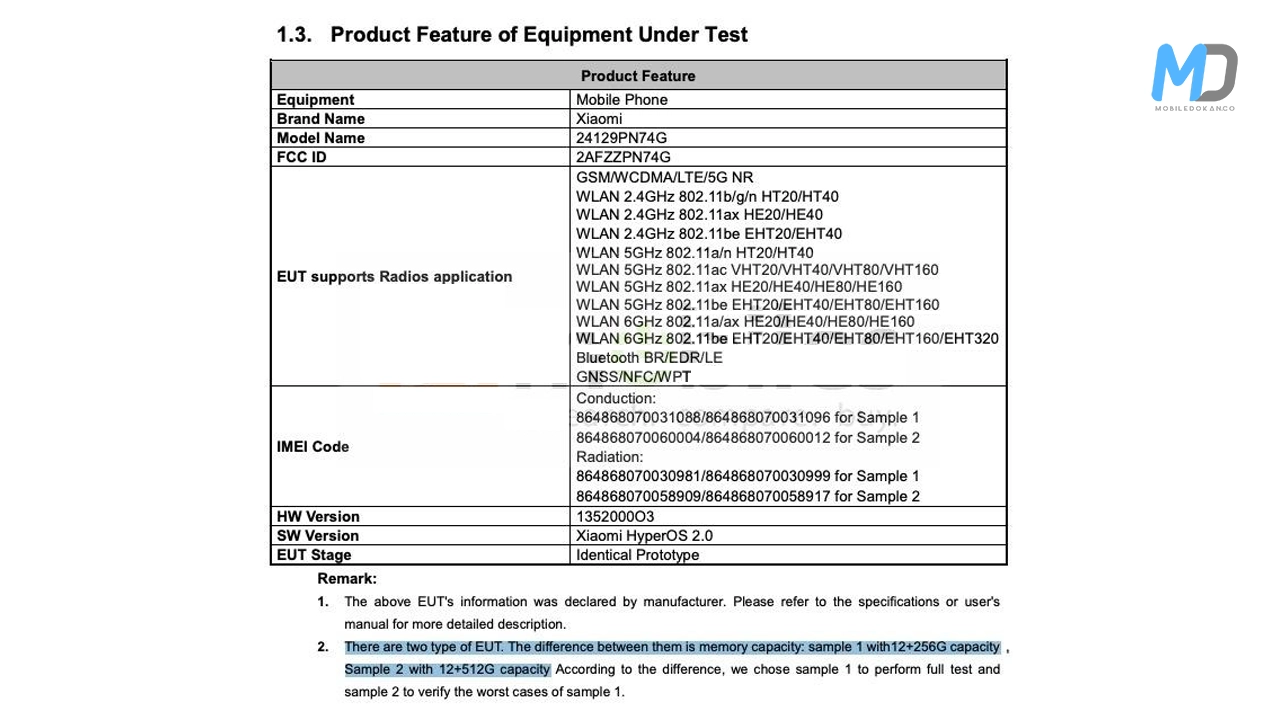Select the Mobile Phone equipment value

[622, 100]
